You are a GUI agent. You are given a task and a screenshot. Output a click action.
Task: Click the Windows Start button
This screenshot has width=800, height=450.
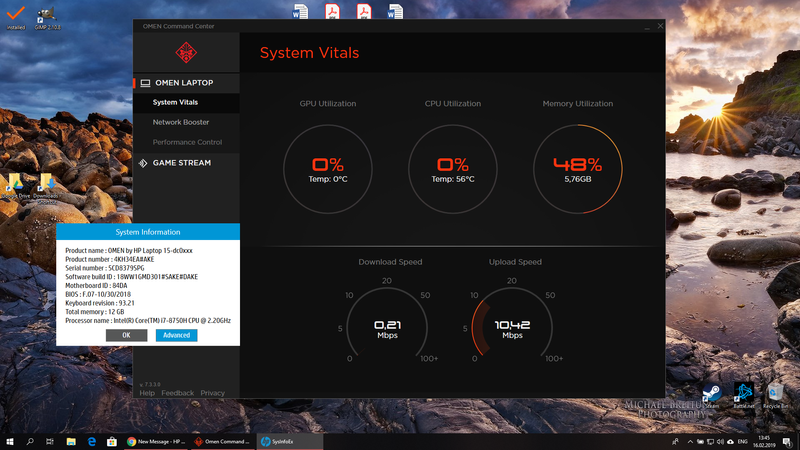[x=9, y=440]
